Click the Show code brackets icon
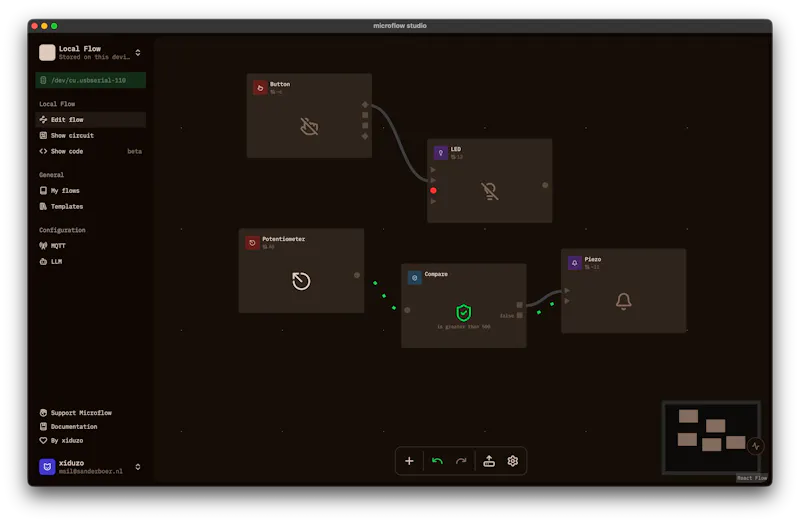 [43, 151]
